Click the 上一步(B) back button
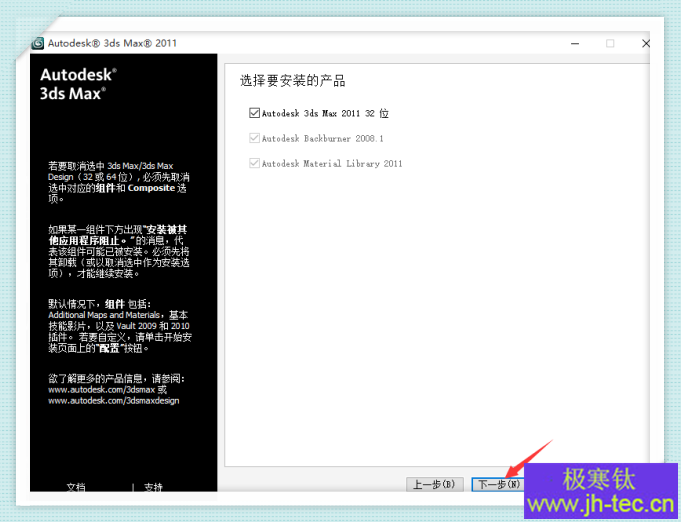The width and height of the screenshot is (681, 522). pyautogui.click(x=434, y=484)
